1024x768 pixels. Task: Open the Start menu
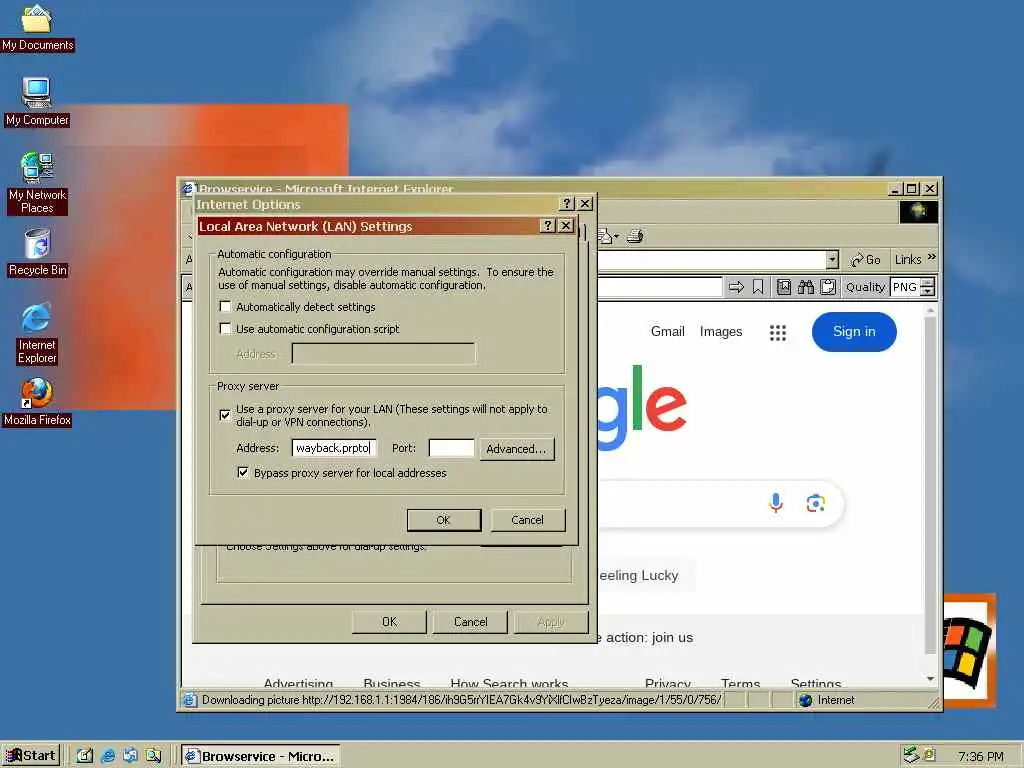[31, 756]
